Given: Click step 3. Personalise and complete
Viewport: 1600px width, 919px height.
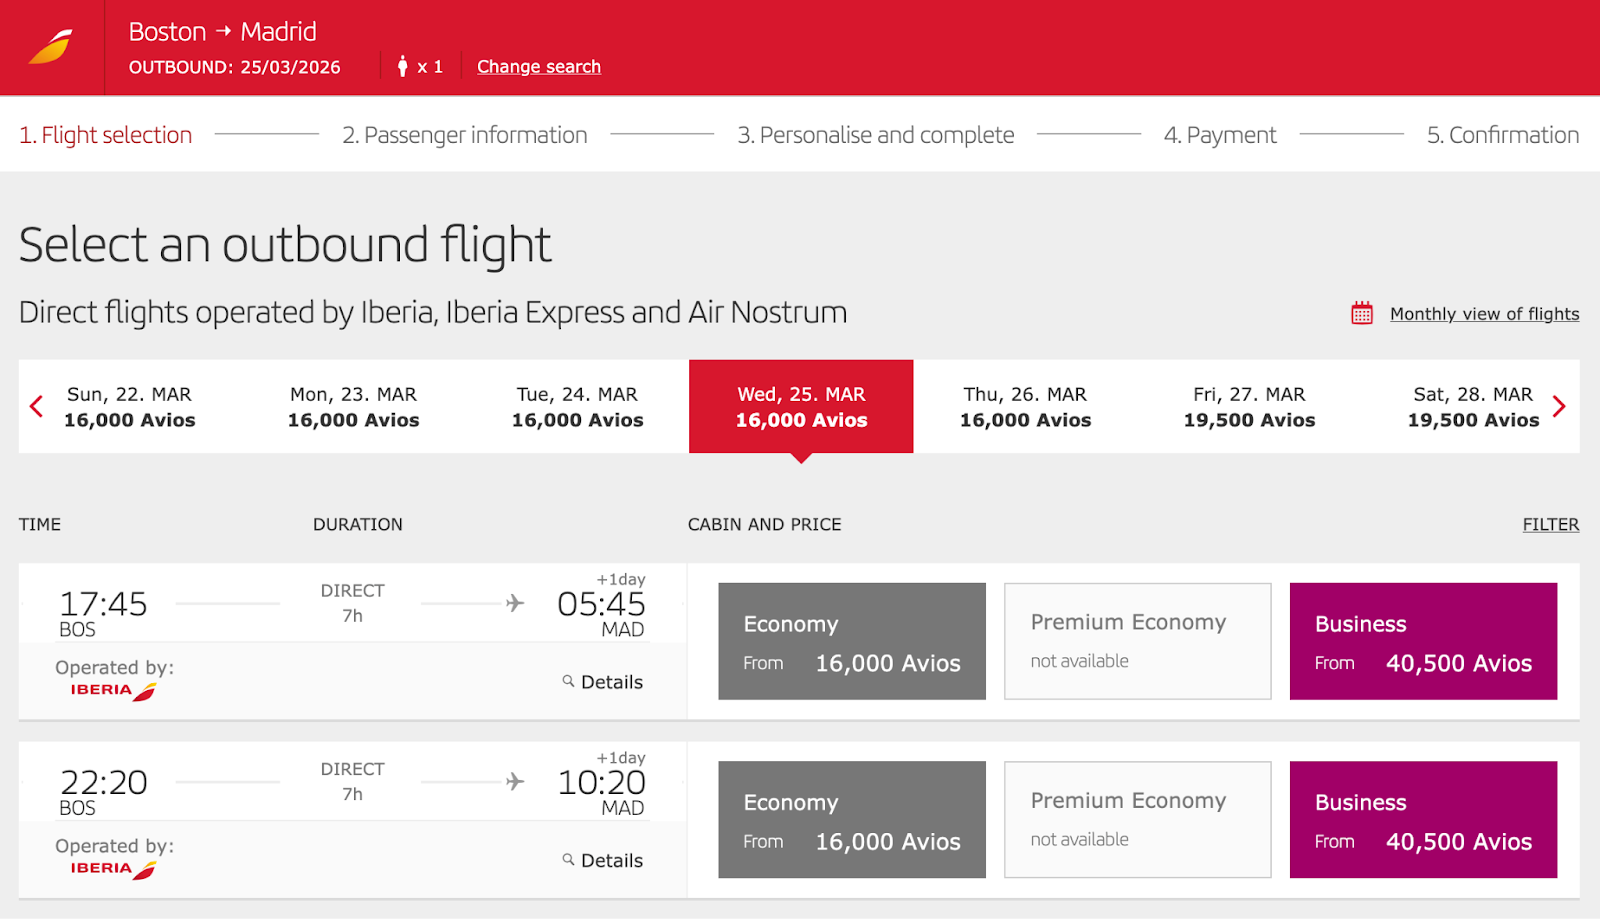Looking at the screenshot, I should pos(876,135).
